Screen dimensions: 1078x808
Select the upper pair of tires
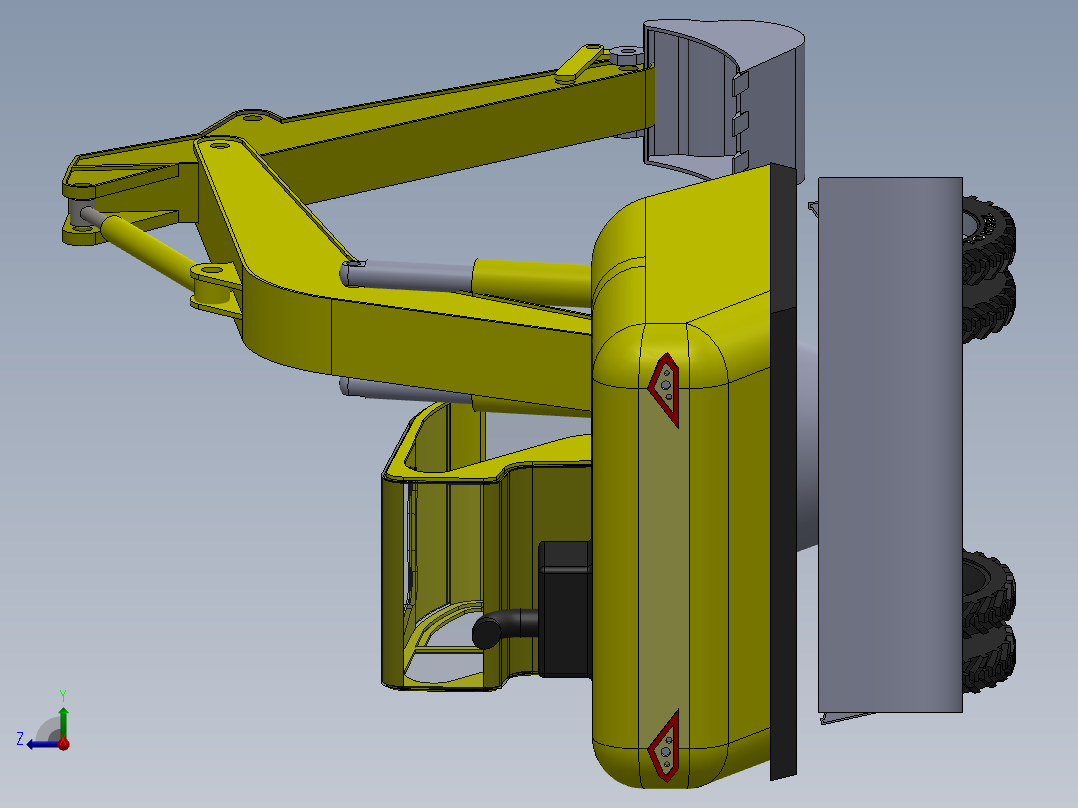(x=990, y=268)
